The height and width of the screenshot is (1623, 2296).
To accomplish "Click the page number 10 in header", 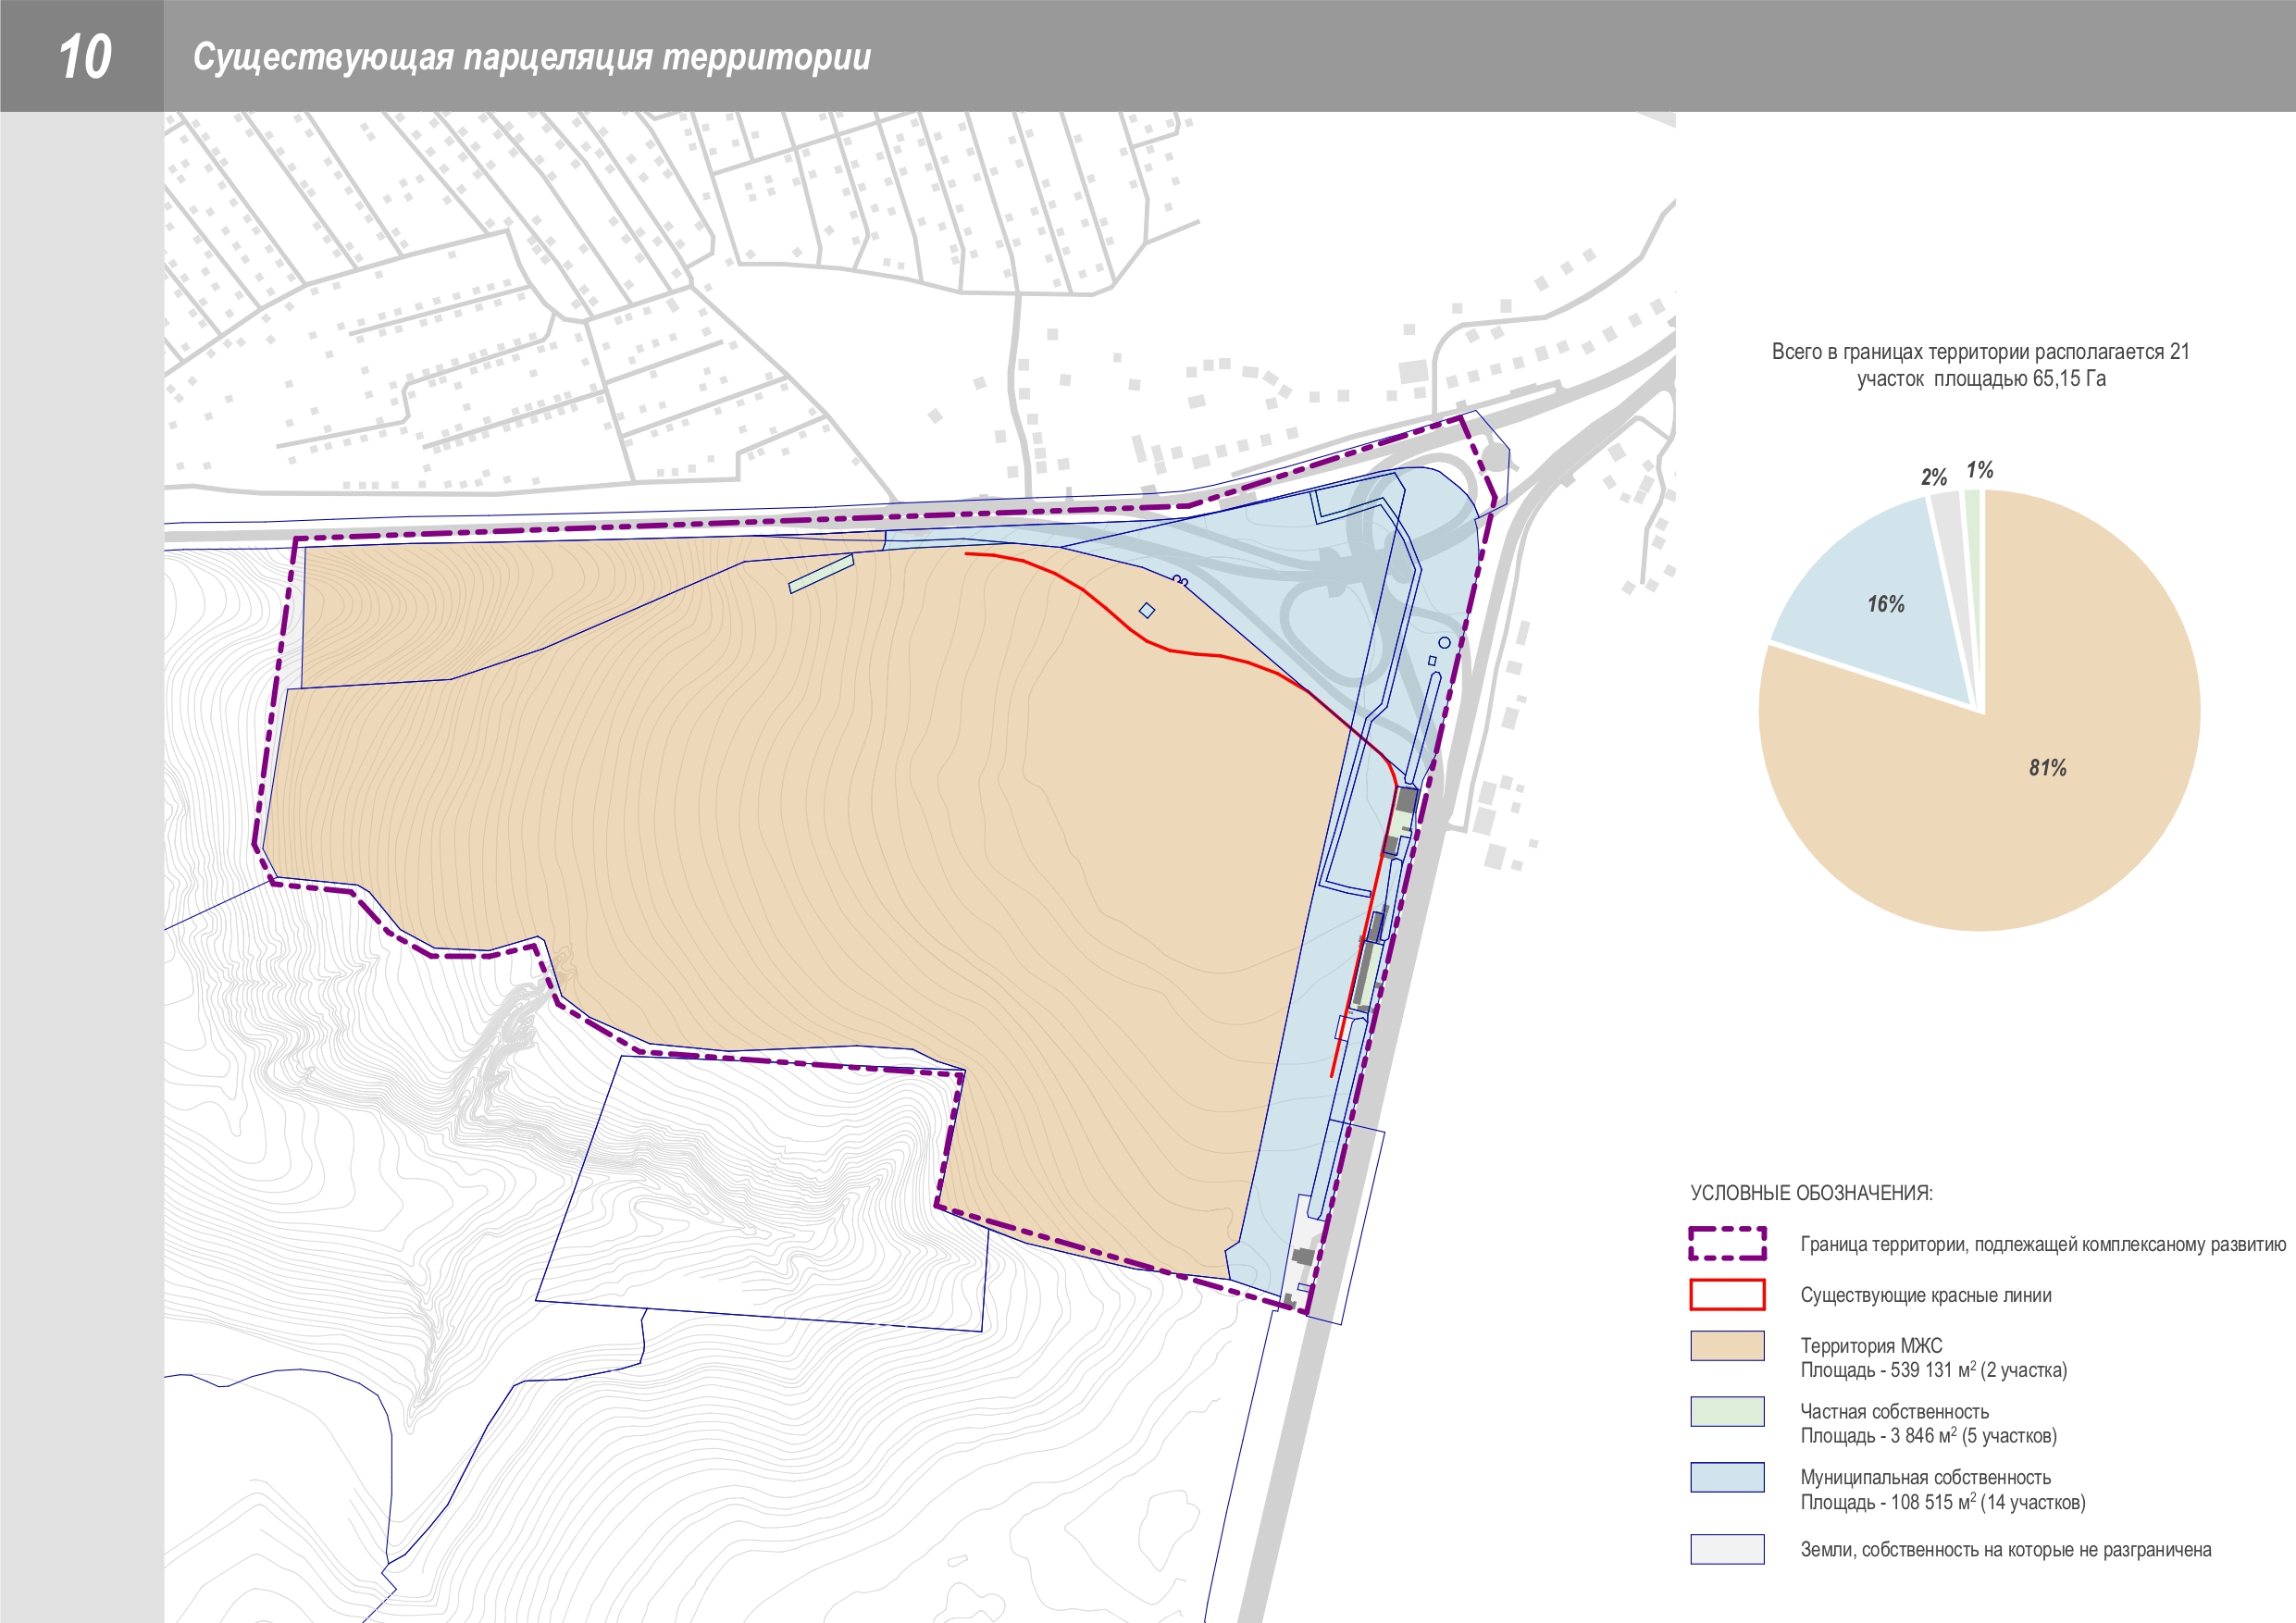I will pyautogui.click(x=84, y=56).
